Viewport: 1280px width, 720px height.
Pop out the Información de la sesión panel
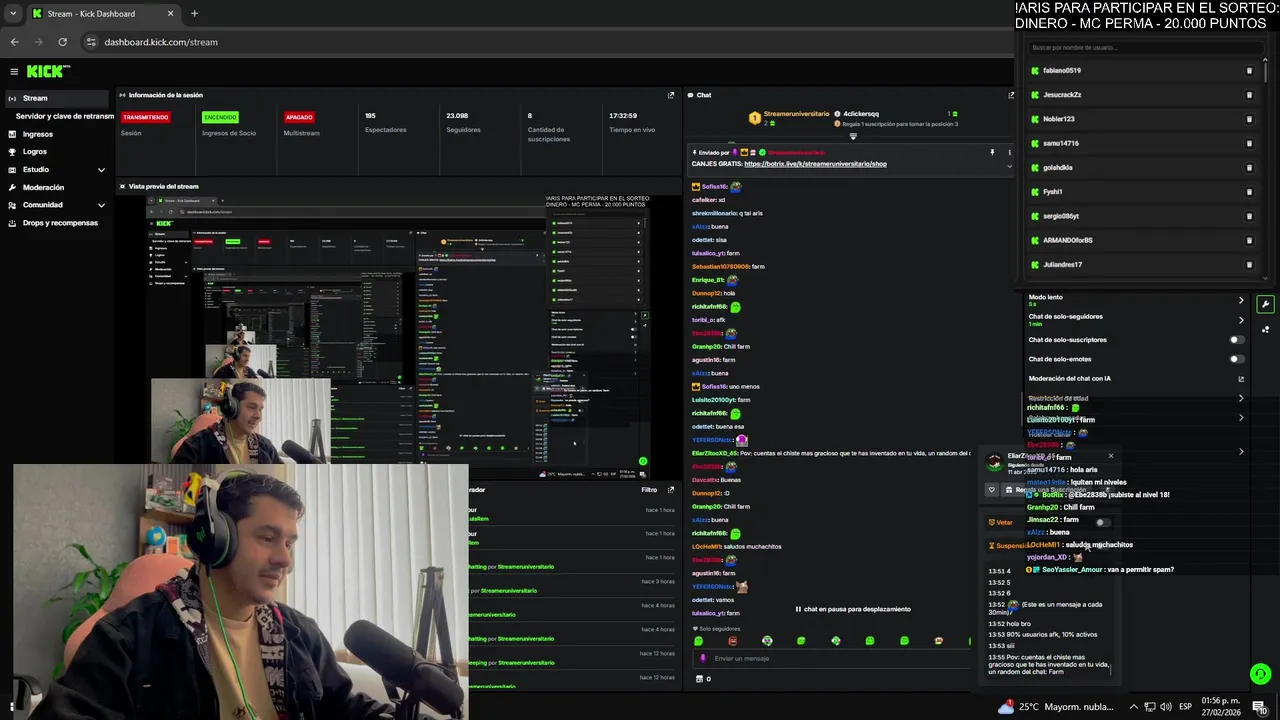coord(671,95)
